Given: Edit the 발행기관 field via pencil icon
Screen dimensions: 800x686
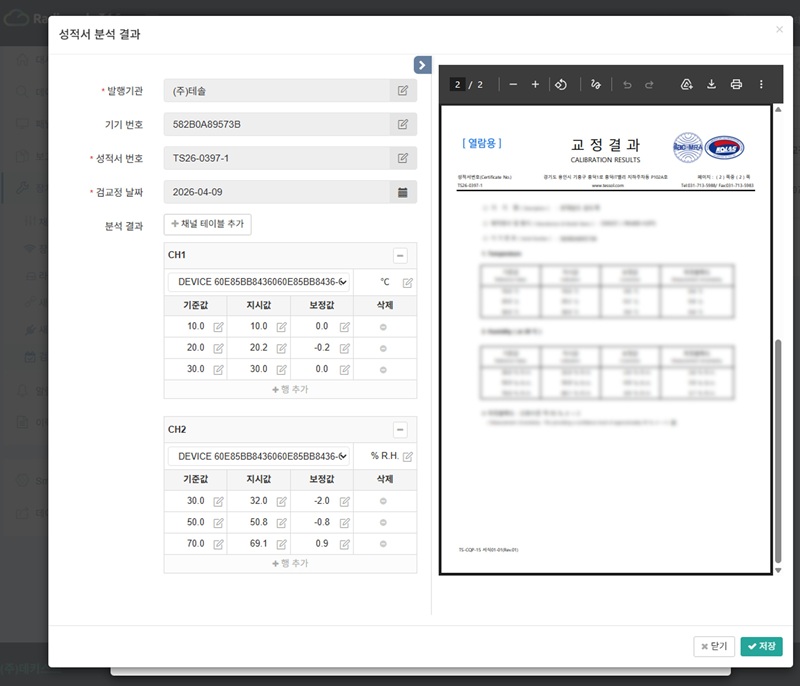Looking at the screenshot, I should click(x=403, y=91).
